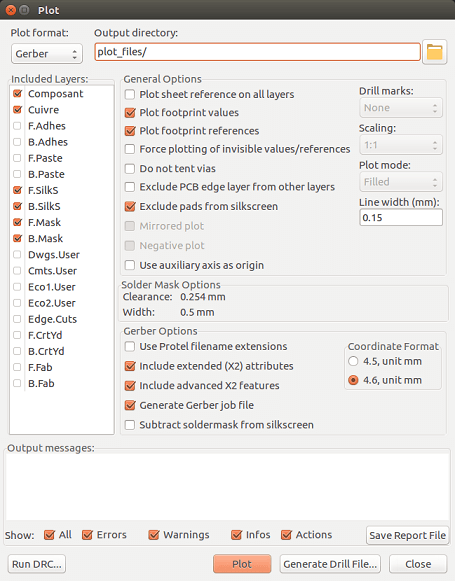The width and height of the screenshot is (455, 581).
Task: Uncheck Generate Gerber job file
Action: point(130,405)
